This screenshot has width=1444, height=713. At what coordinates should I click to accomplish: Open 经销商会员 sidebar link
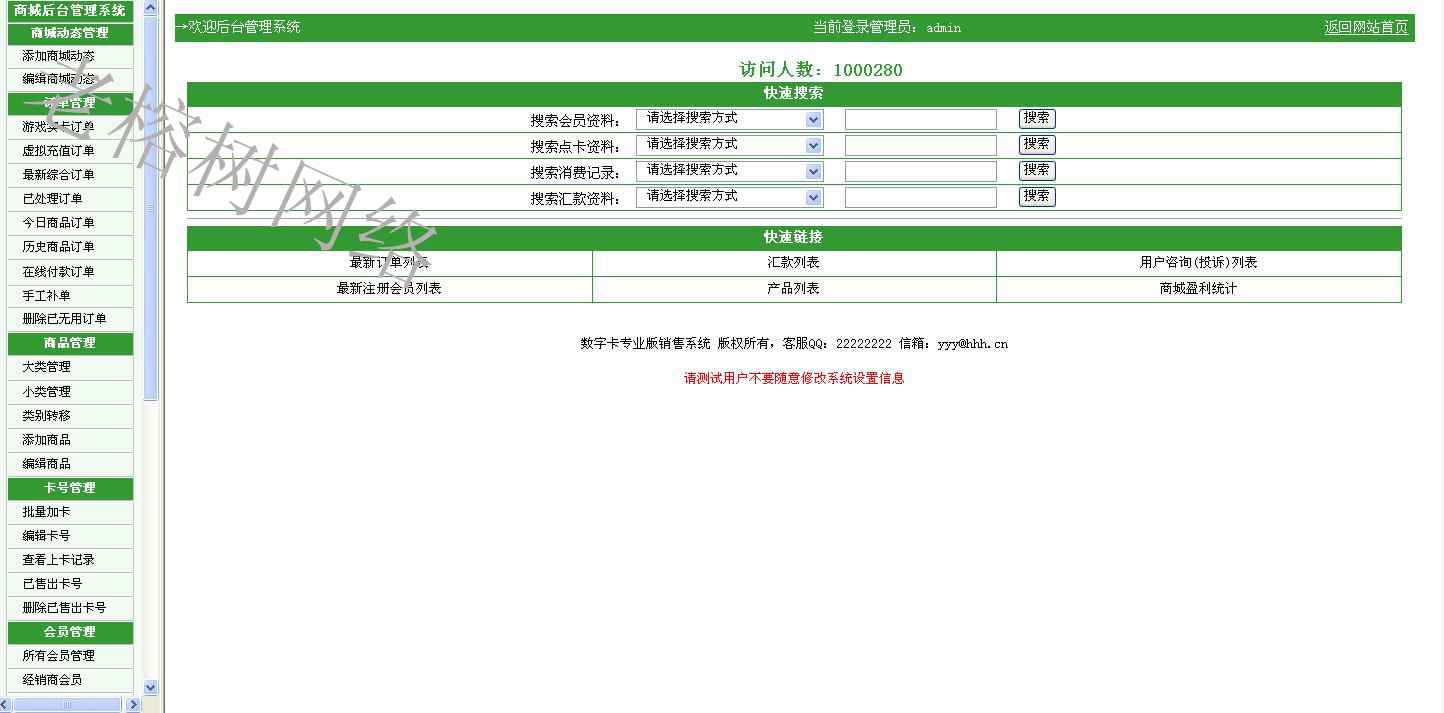pos(53,680)
